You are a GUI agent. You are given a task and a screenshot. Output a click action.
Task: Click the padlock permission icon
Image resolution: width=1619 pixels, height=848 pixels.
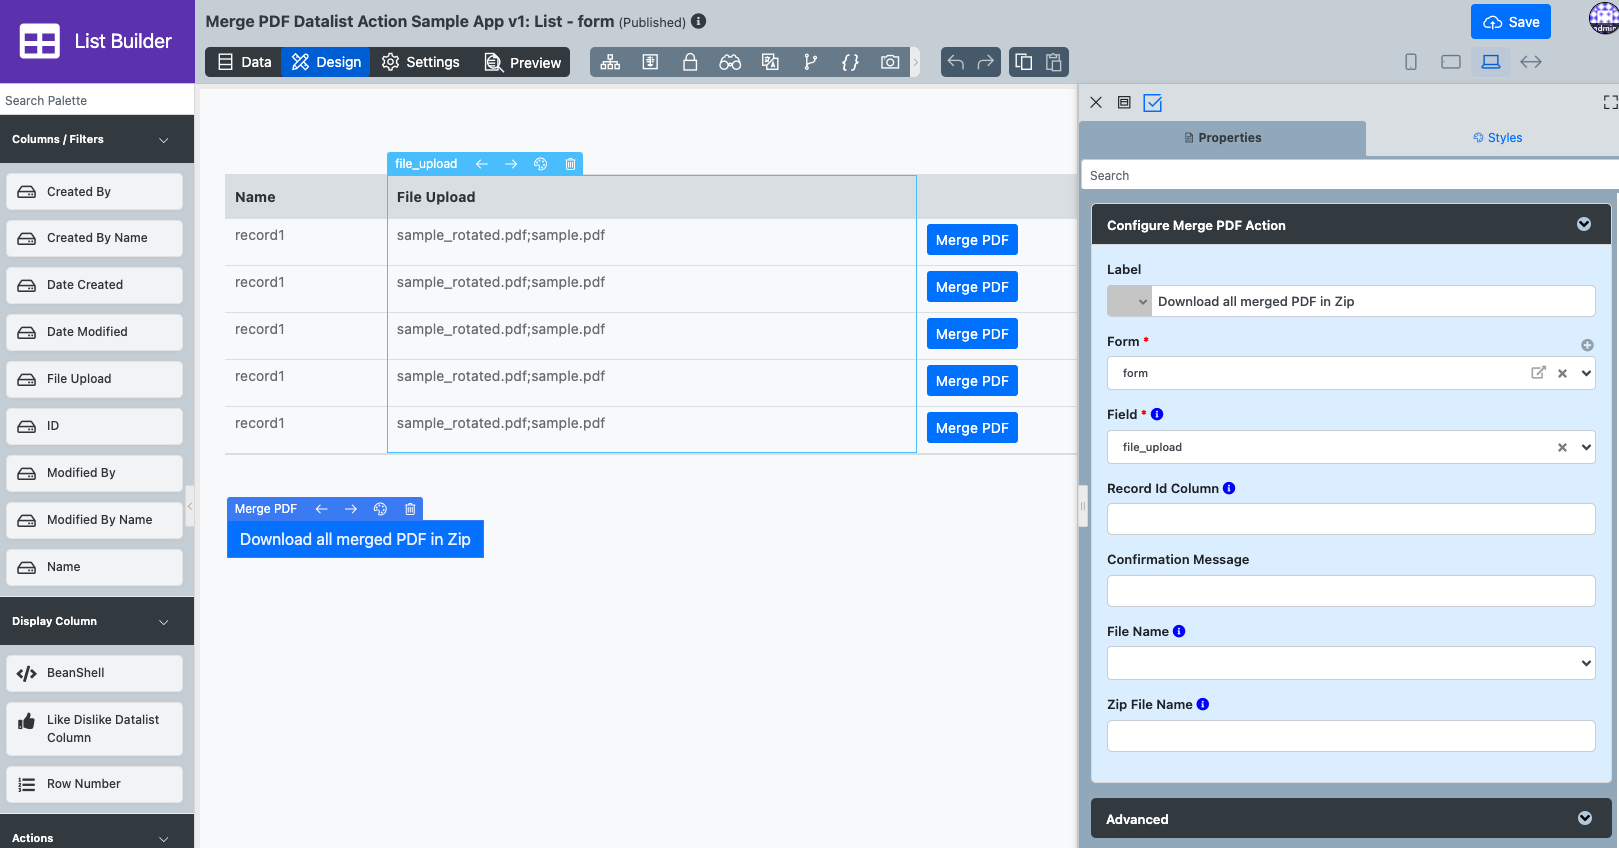[x=690, y=62]
